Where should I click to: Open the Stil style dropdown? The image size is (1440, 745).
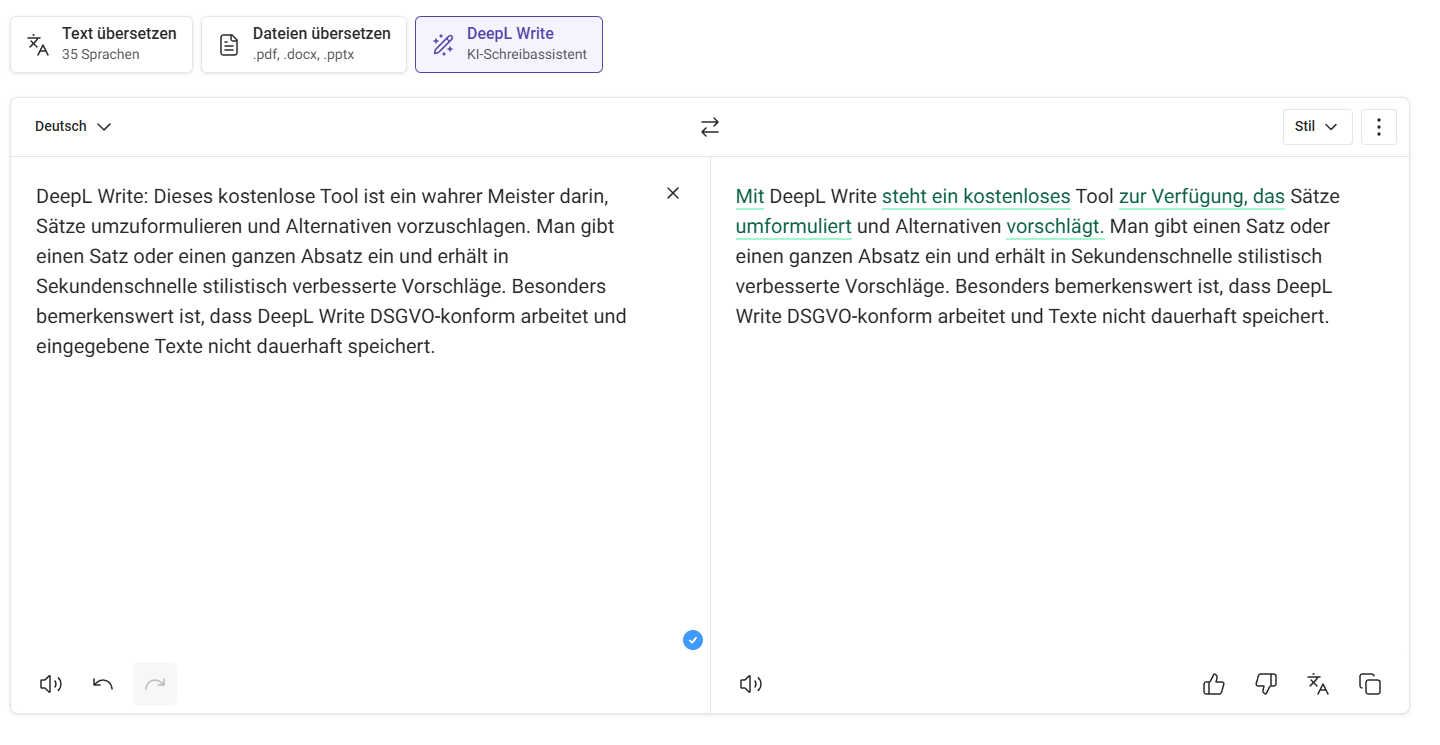point(1317,127)
